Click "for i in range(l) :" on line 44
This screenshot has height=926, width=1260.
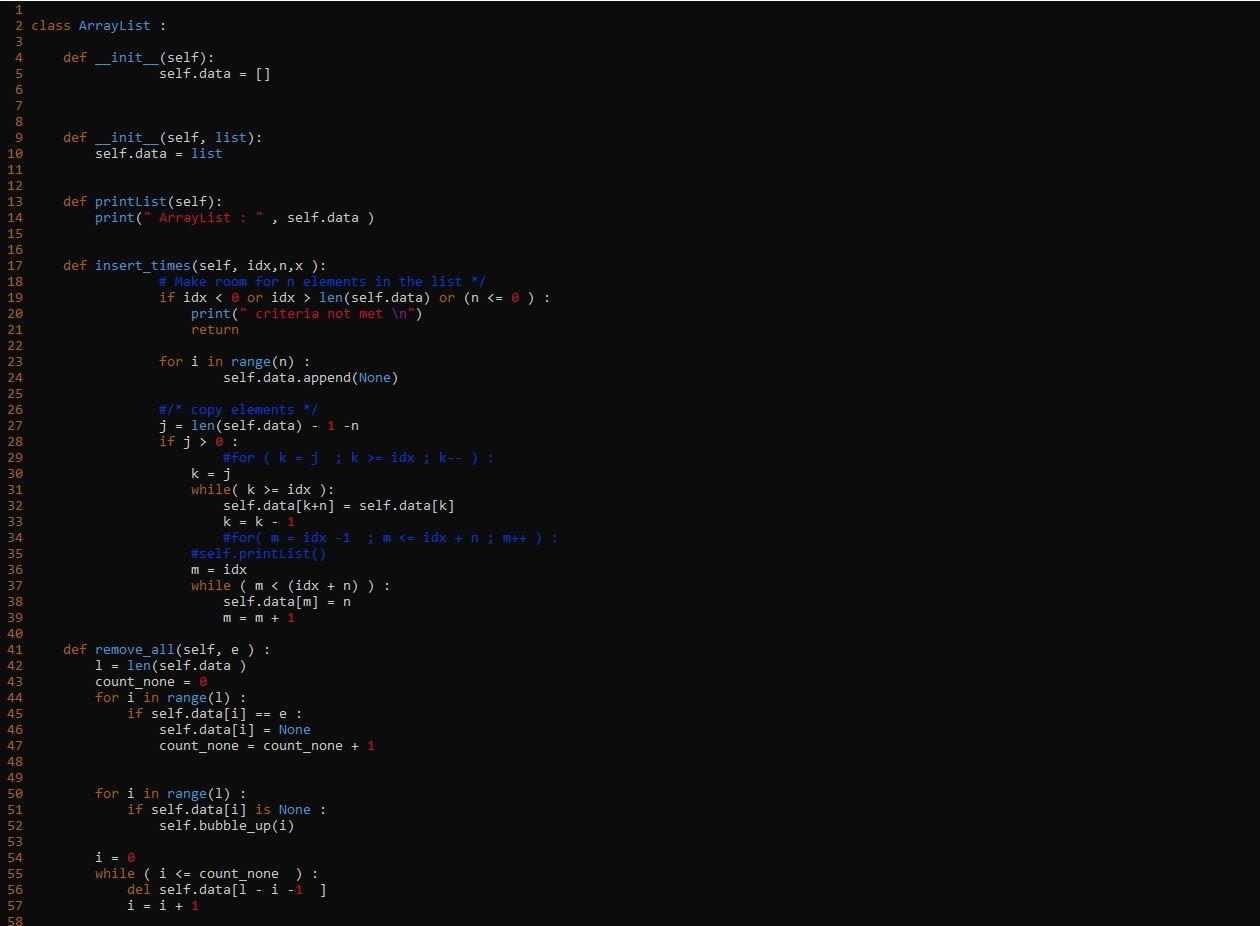171,698
